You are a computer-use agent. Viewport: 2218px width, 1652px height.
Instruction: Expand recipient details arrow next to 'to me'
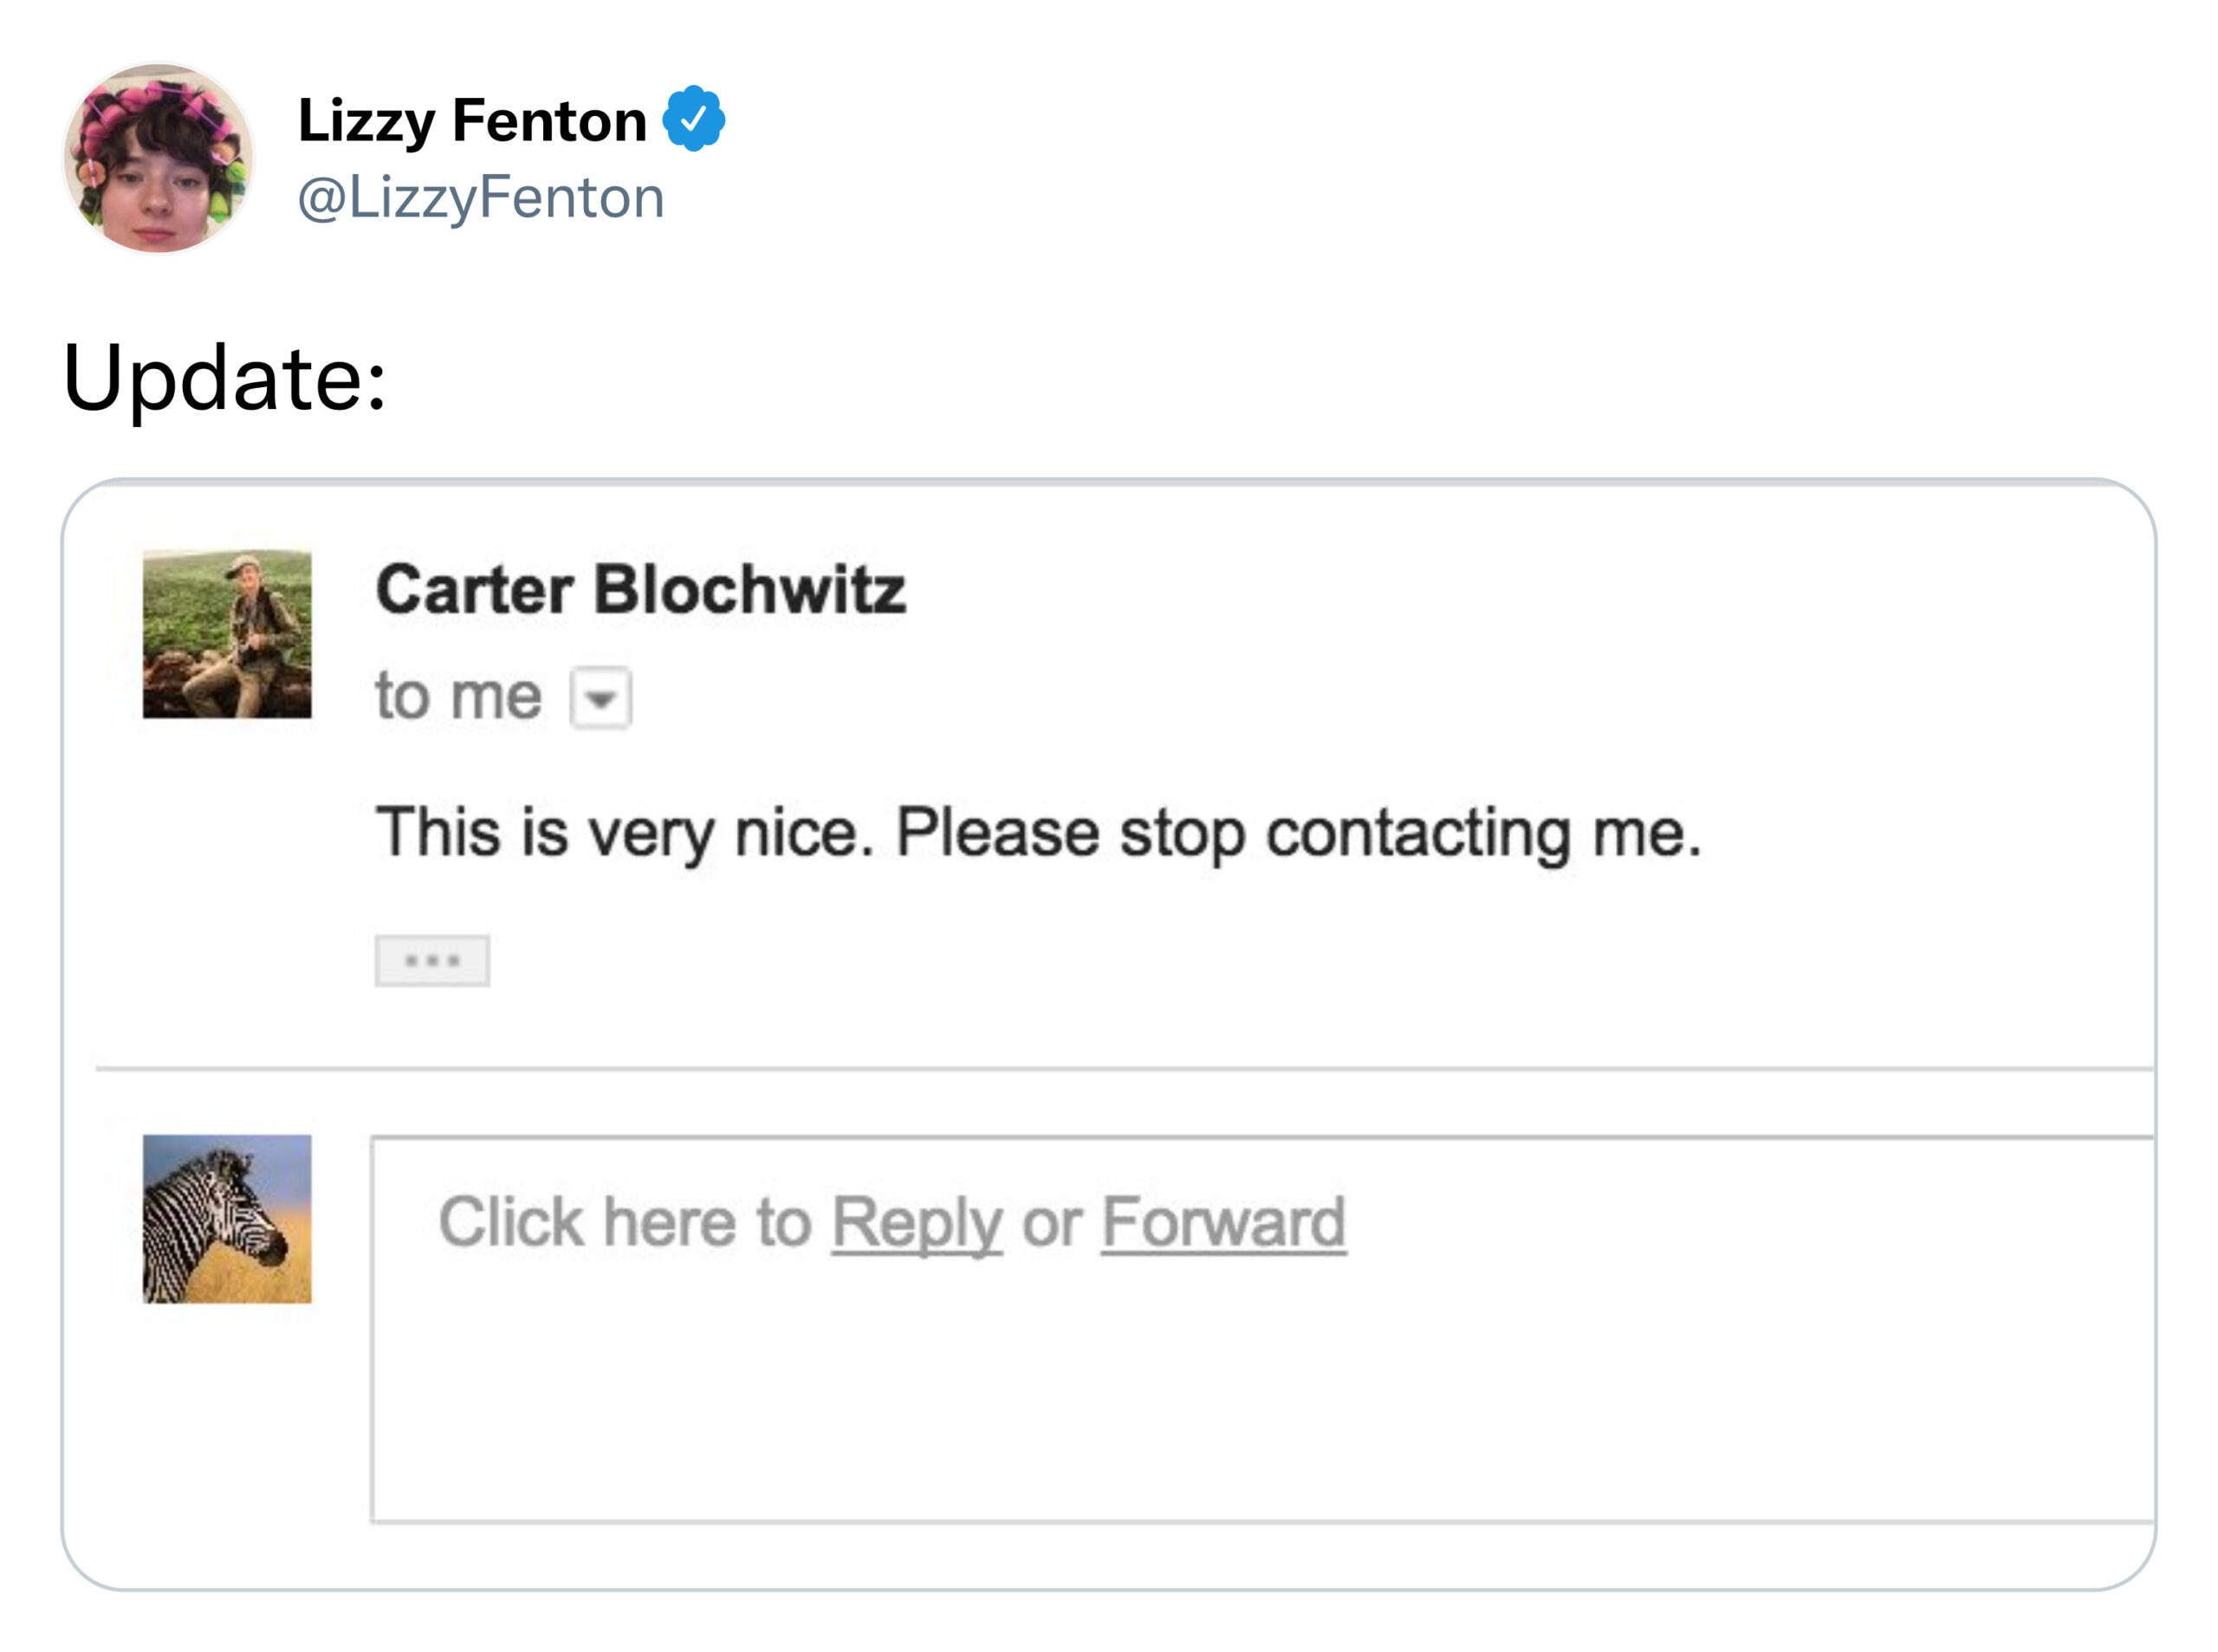tap(600, 697)
